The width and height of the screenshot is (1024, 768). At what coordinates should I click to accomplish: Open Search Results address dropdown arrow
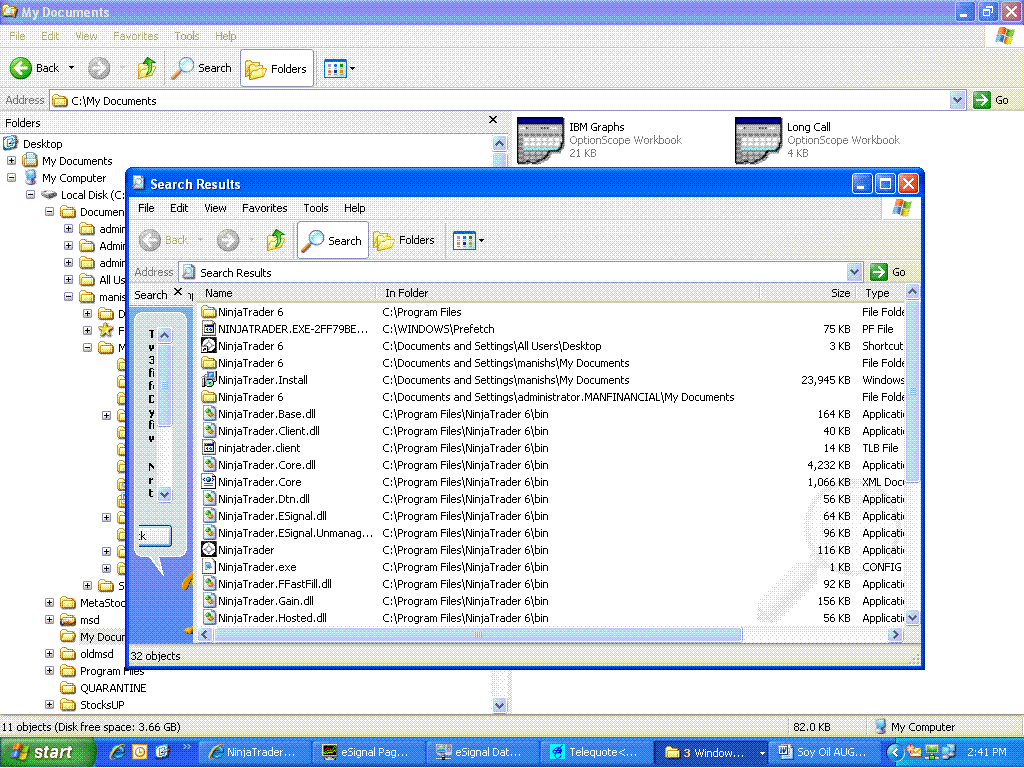point(854,272)
